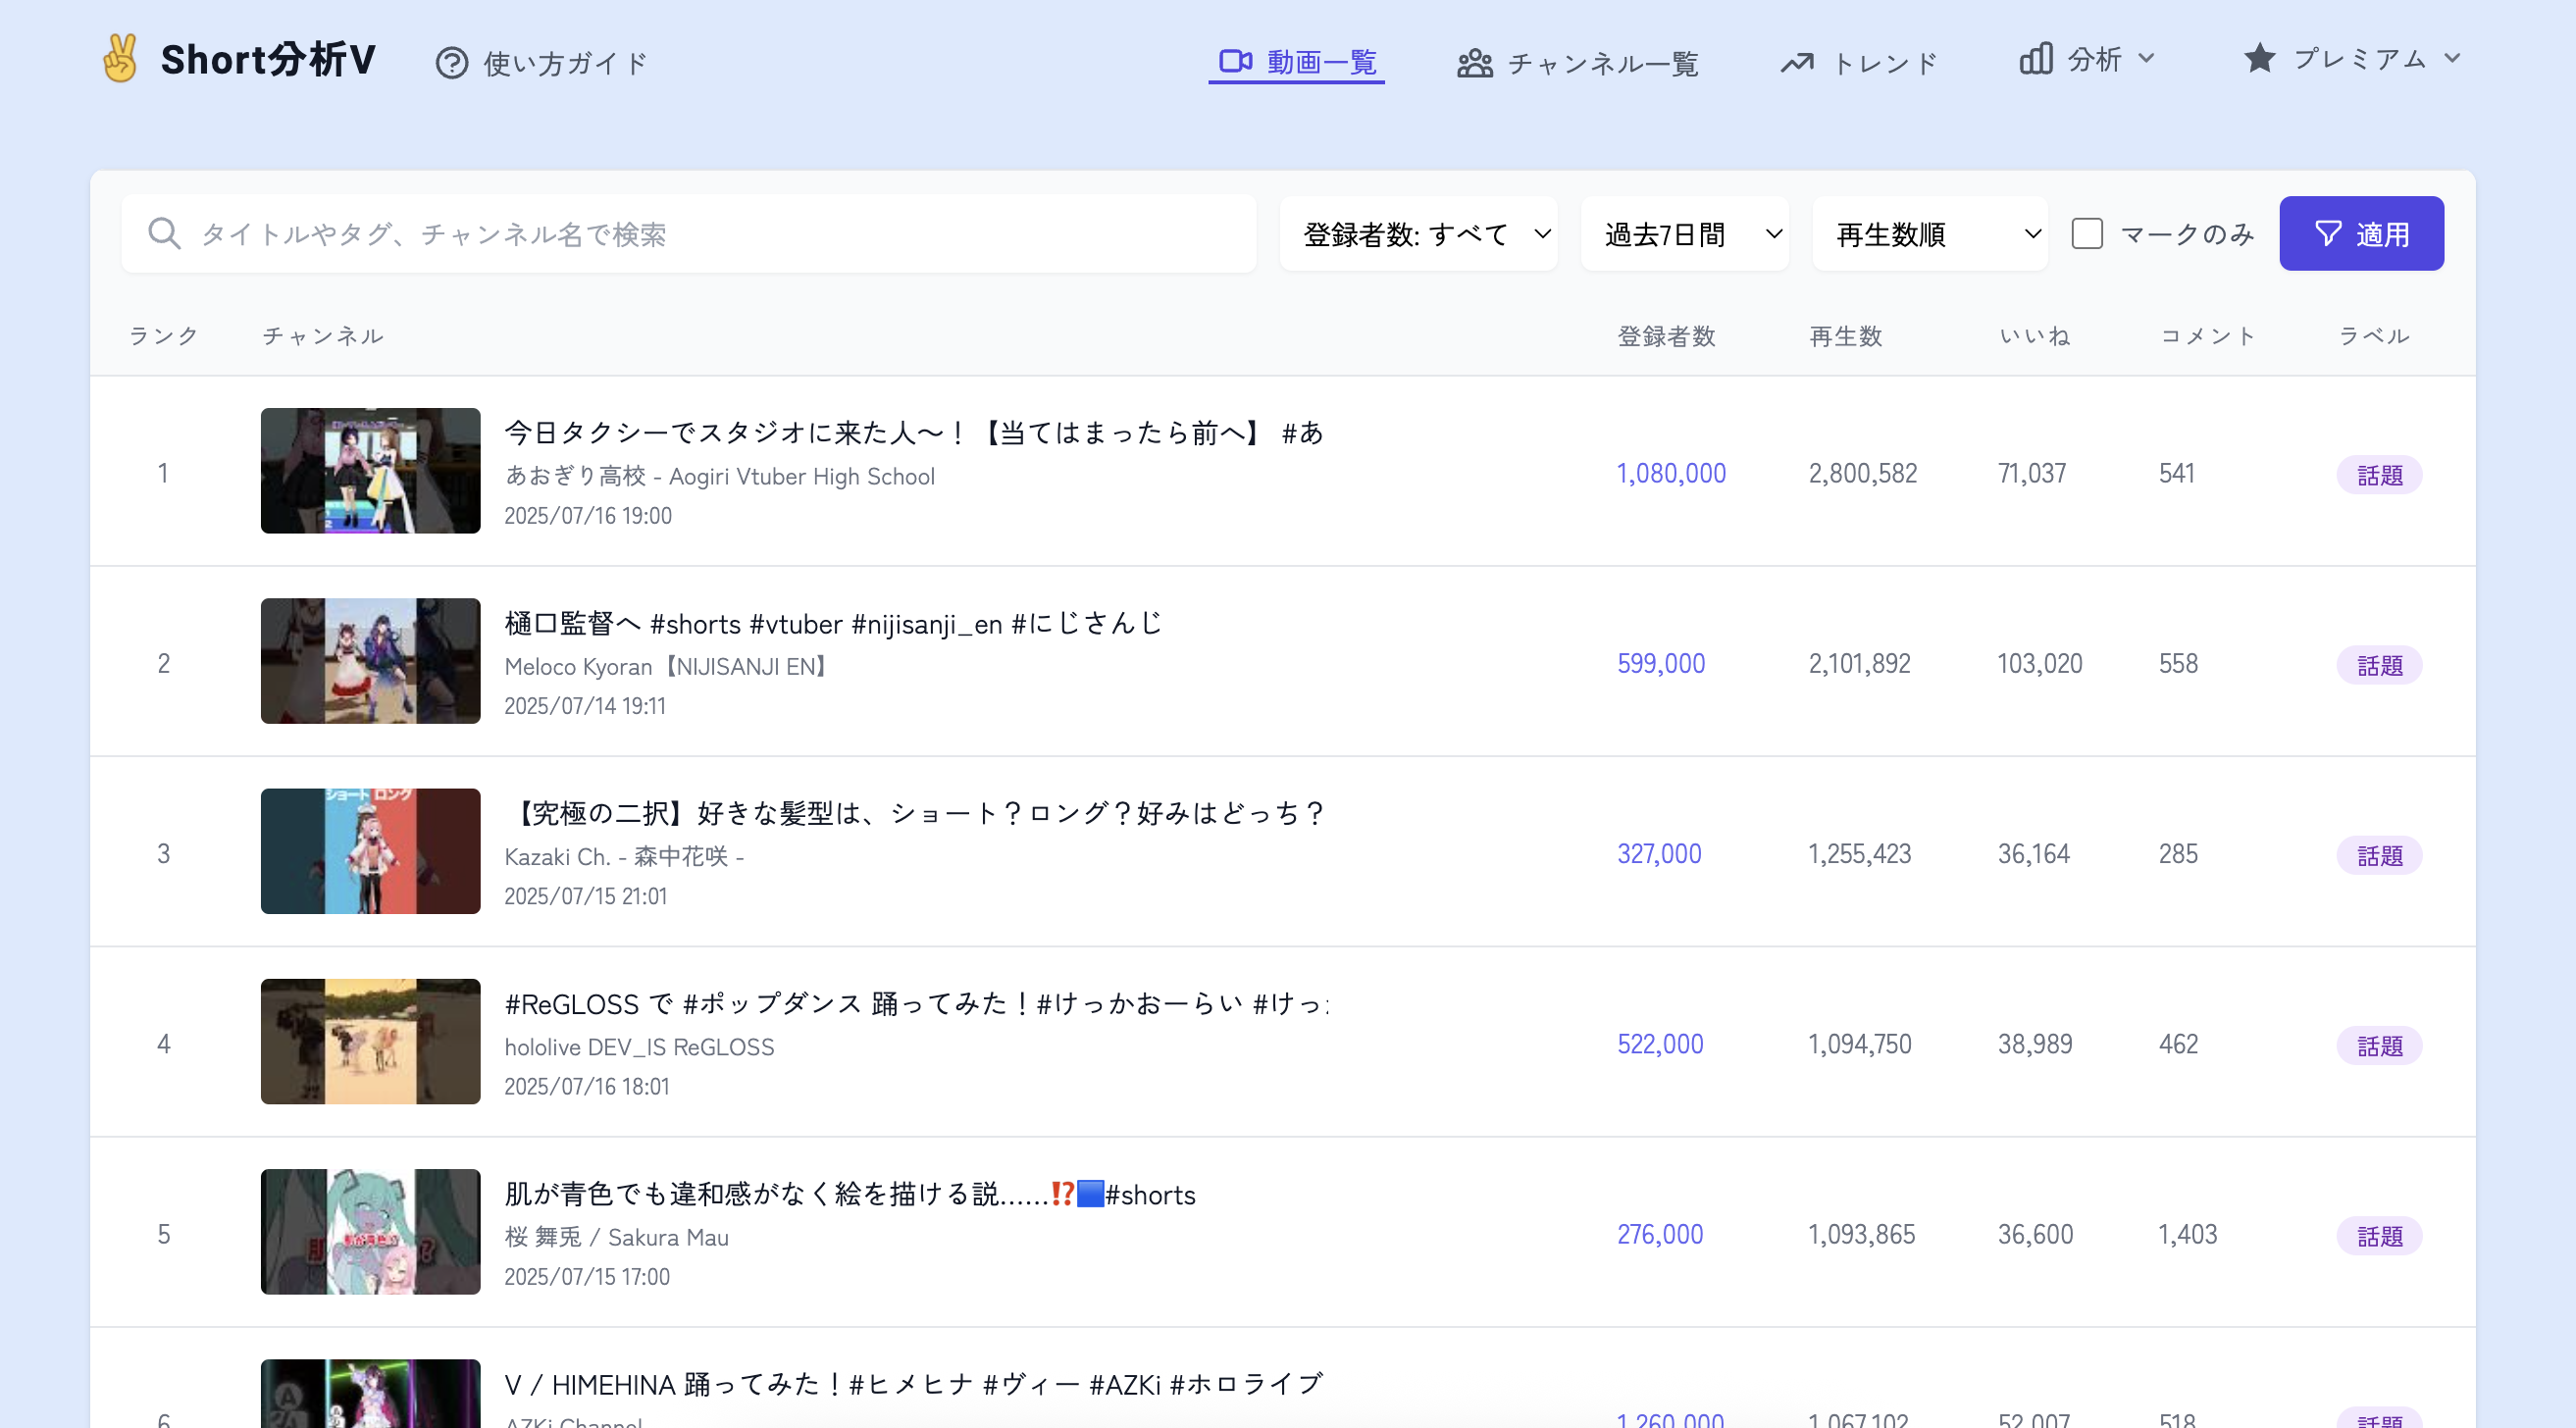The height and width of the screenshot is (1428, 2576).
Task: Click 話題 label in Meloco Kyoran row
Action: click(2379, 665)
